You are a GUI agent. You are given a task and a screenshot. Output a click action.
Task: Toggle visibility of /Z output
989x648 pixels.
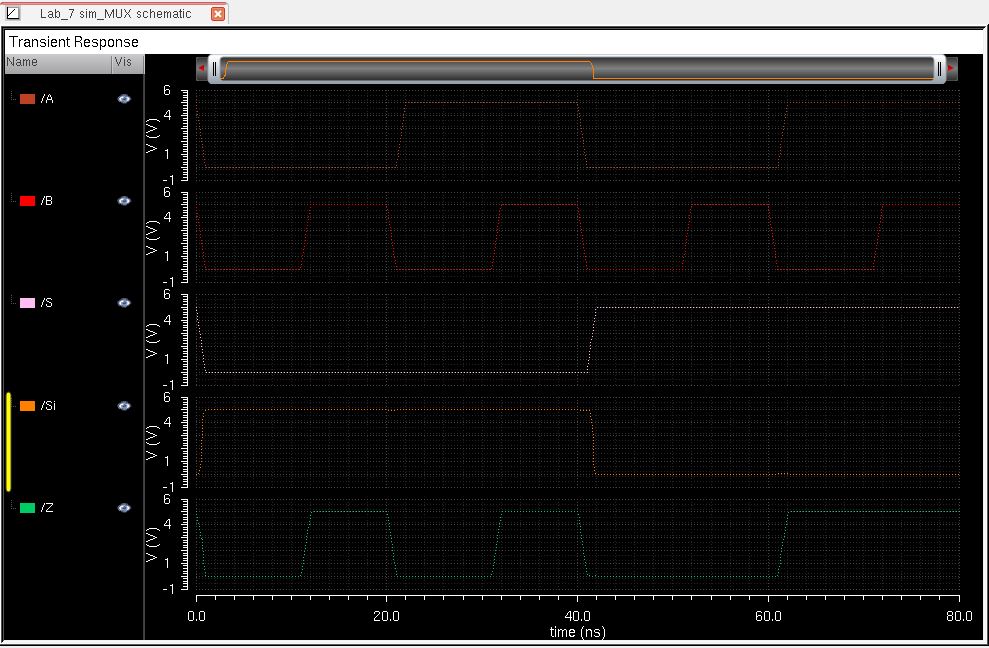click(124, 508)
